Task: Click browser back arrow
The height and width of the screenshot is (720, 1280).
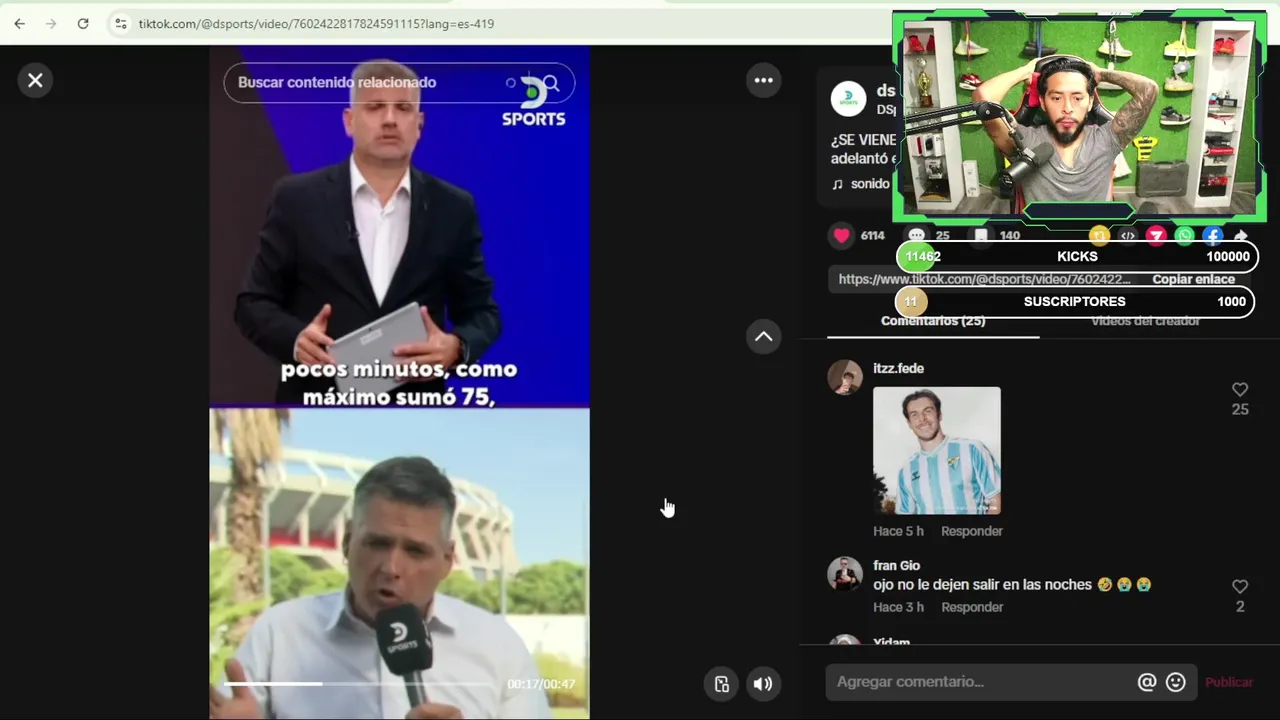Action: [x=19, y=23]
